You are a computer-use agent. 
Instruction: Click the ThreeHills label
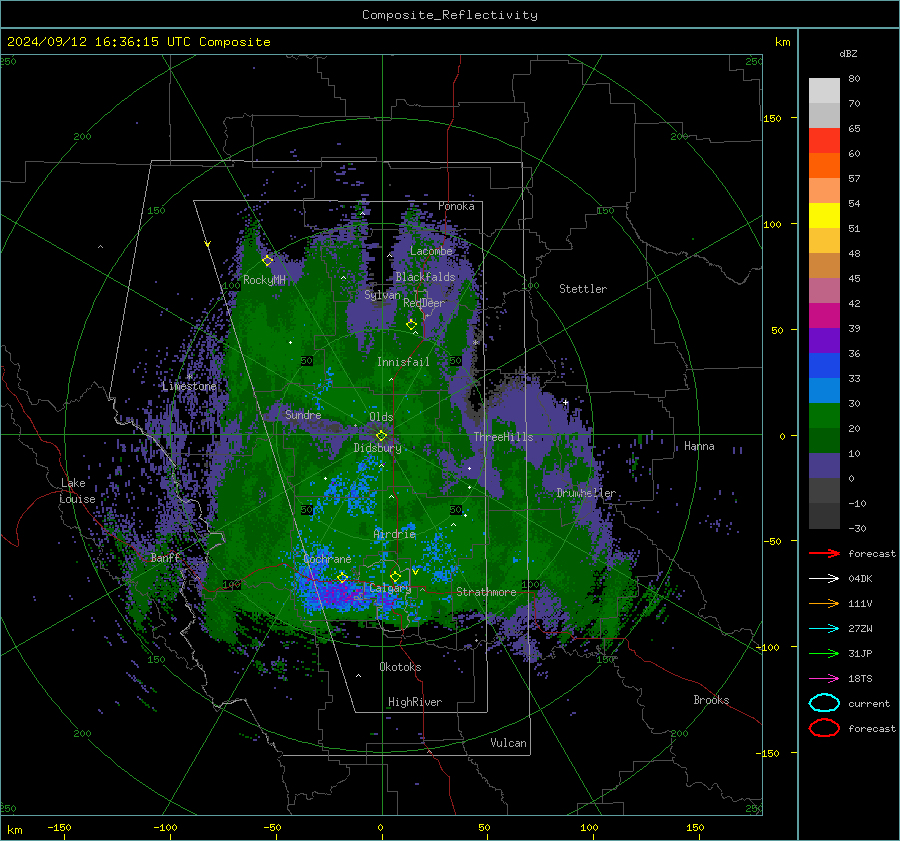tap(503, 437)
